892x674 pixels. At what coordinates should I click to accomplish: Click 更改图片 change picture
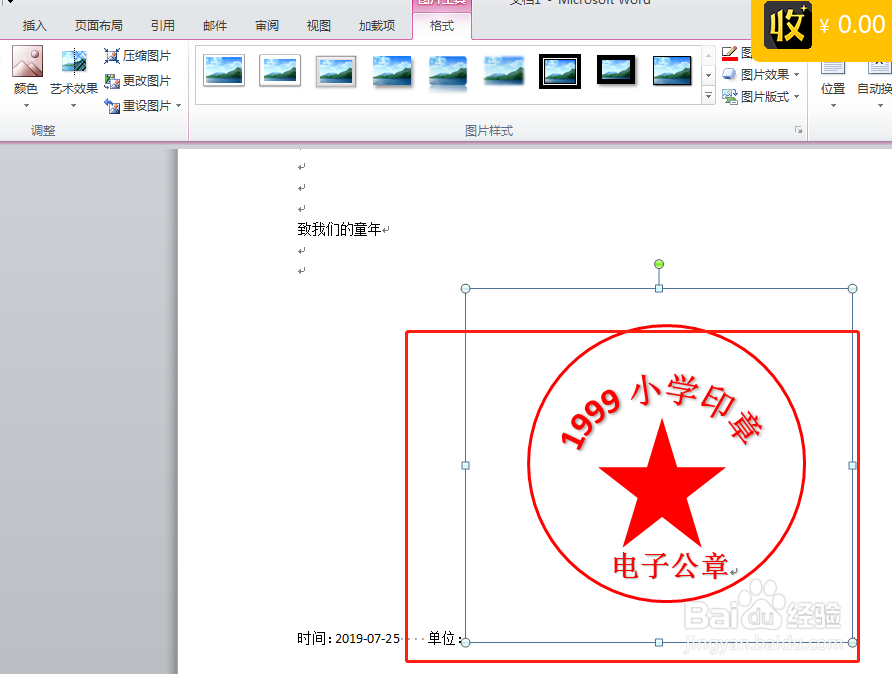coord(137,81)
